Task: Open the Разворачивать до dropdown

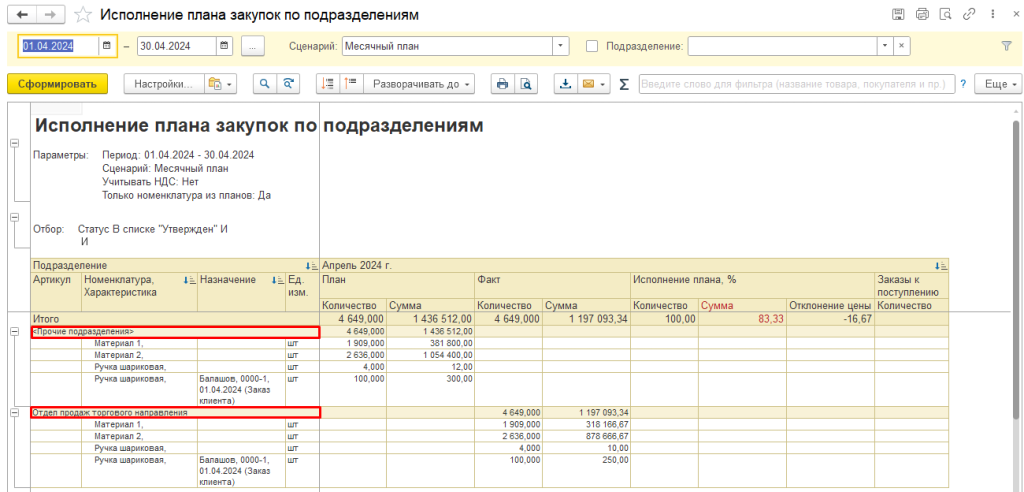Action: tap(420, 85)
